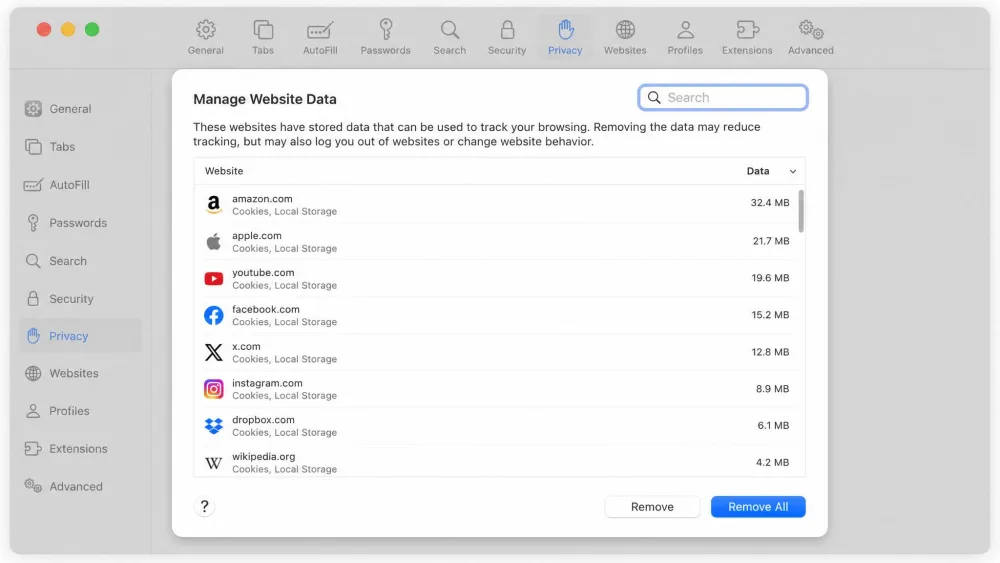Select Websites in the left sidebar
Image resolution: width=1000 pixels, height=563 pixels.
(x=80, y=373)
